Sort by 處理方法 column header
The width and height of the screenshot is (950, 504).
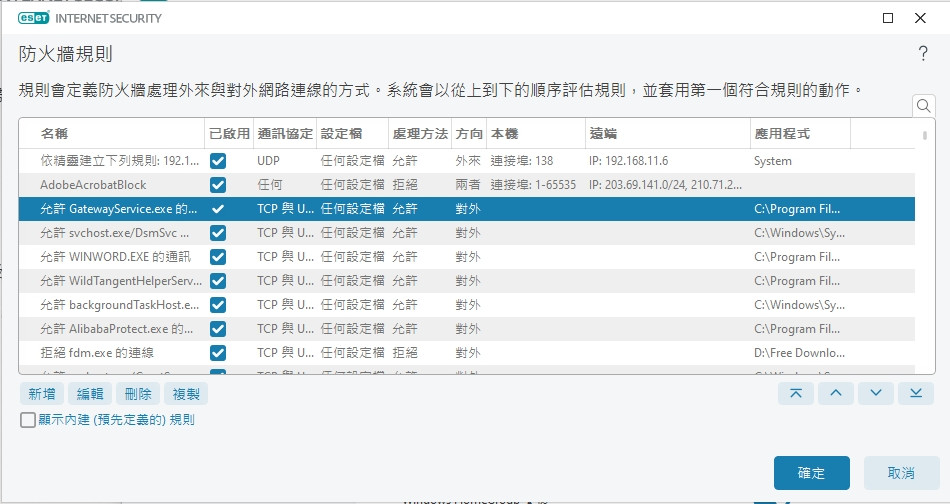pos(420,133)
